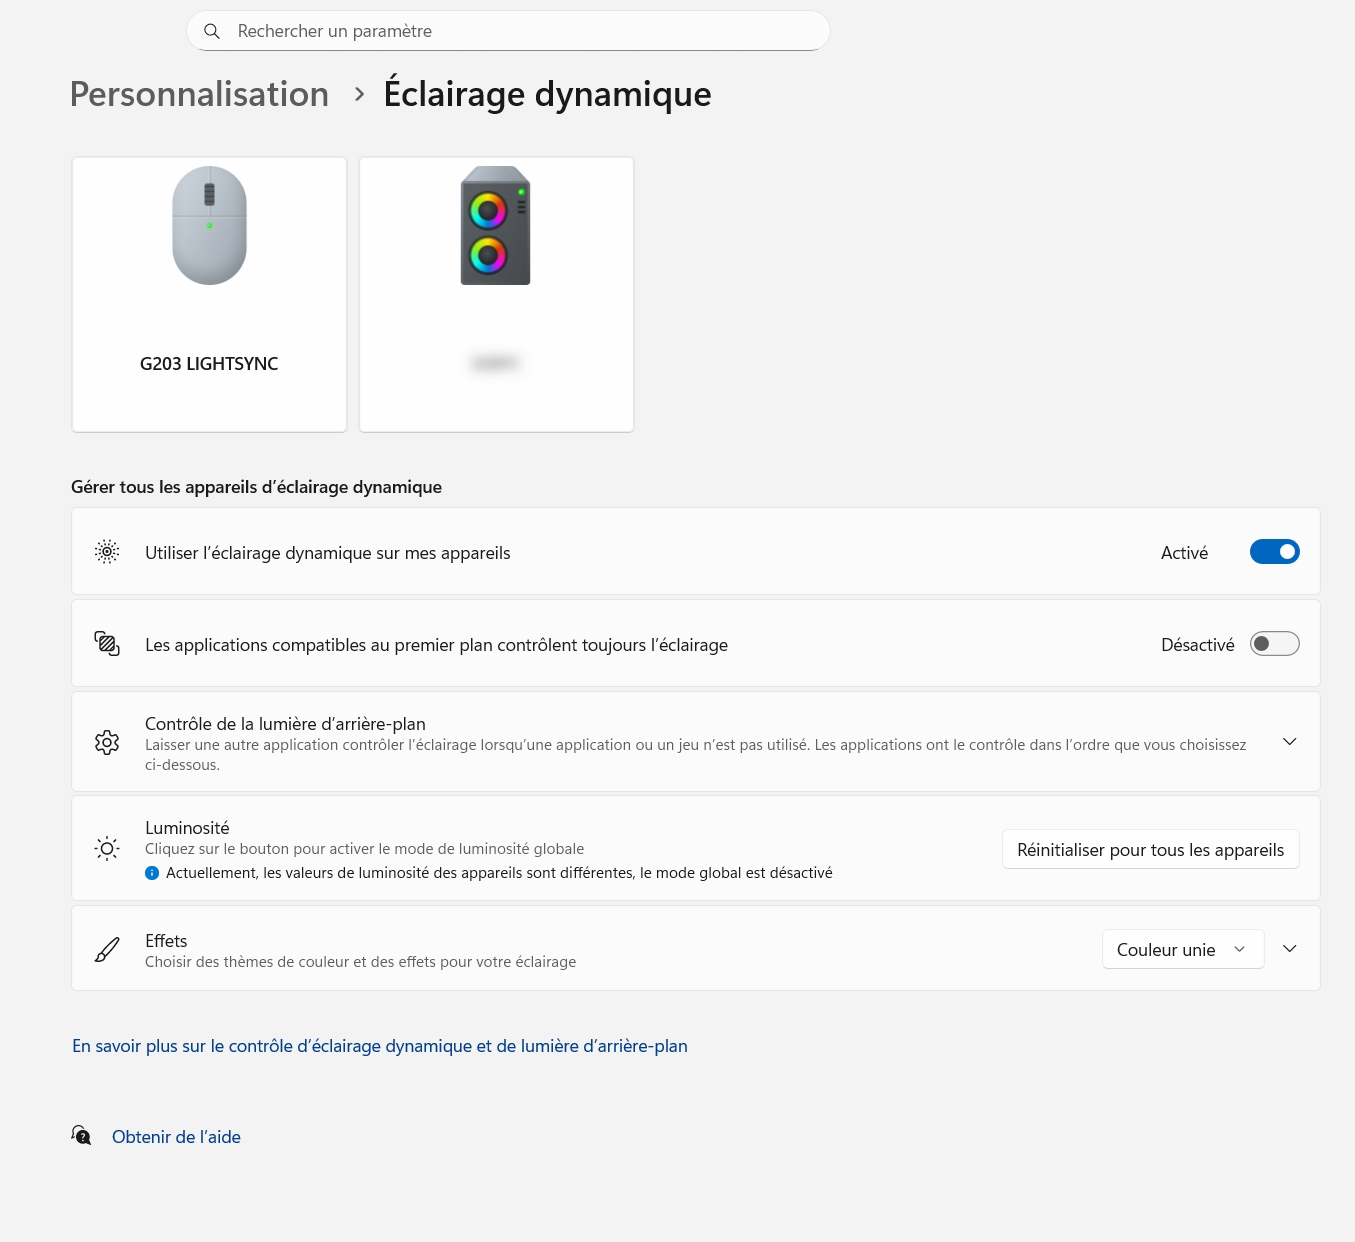Viewport: 1355px width, 1242px height.
Task: Expand the Effets section chevron
Action: tap(1289, 949)
